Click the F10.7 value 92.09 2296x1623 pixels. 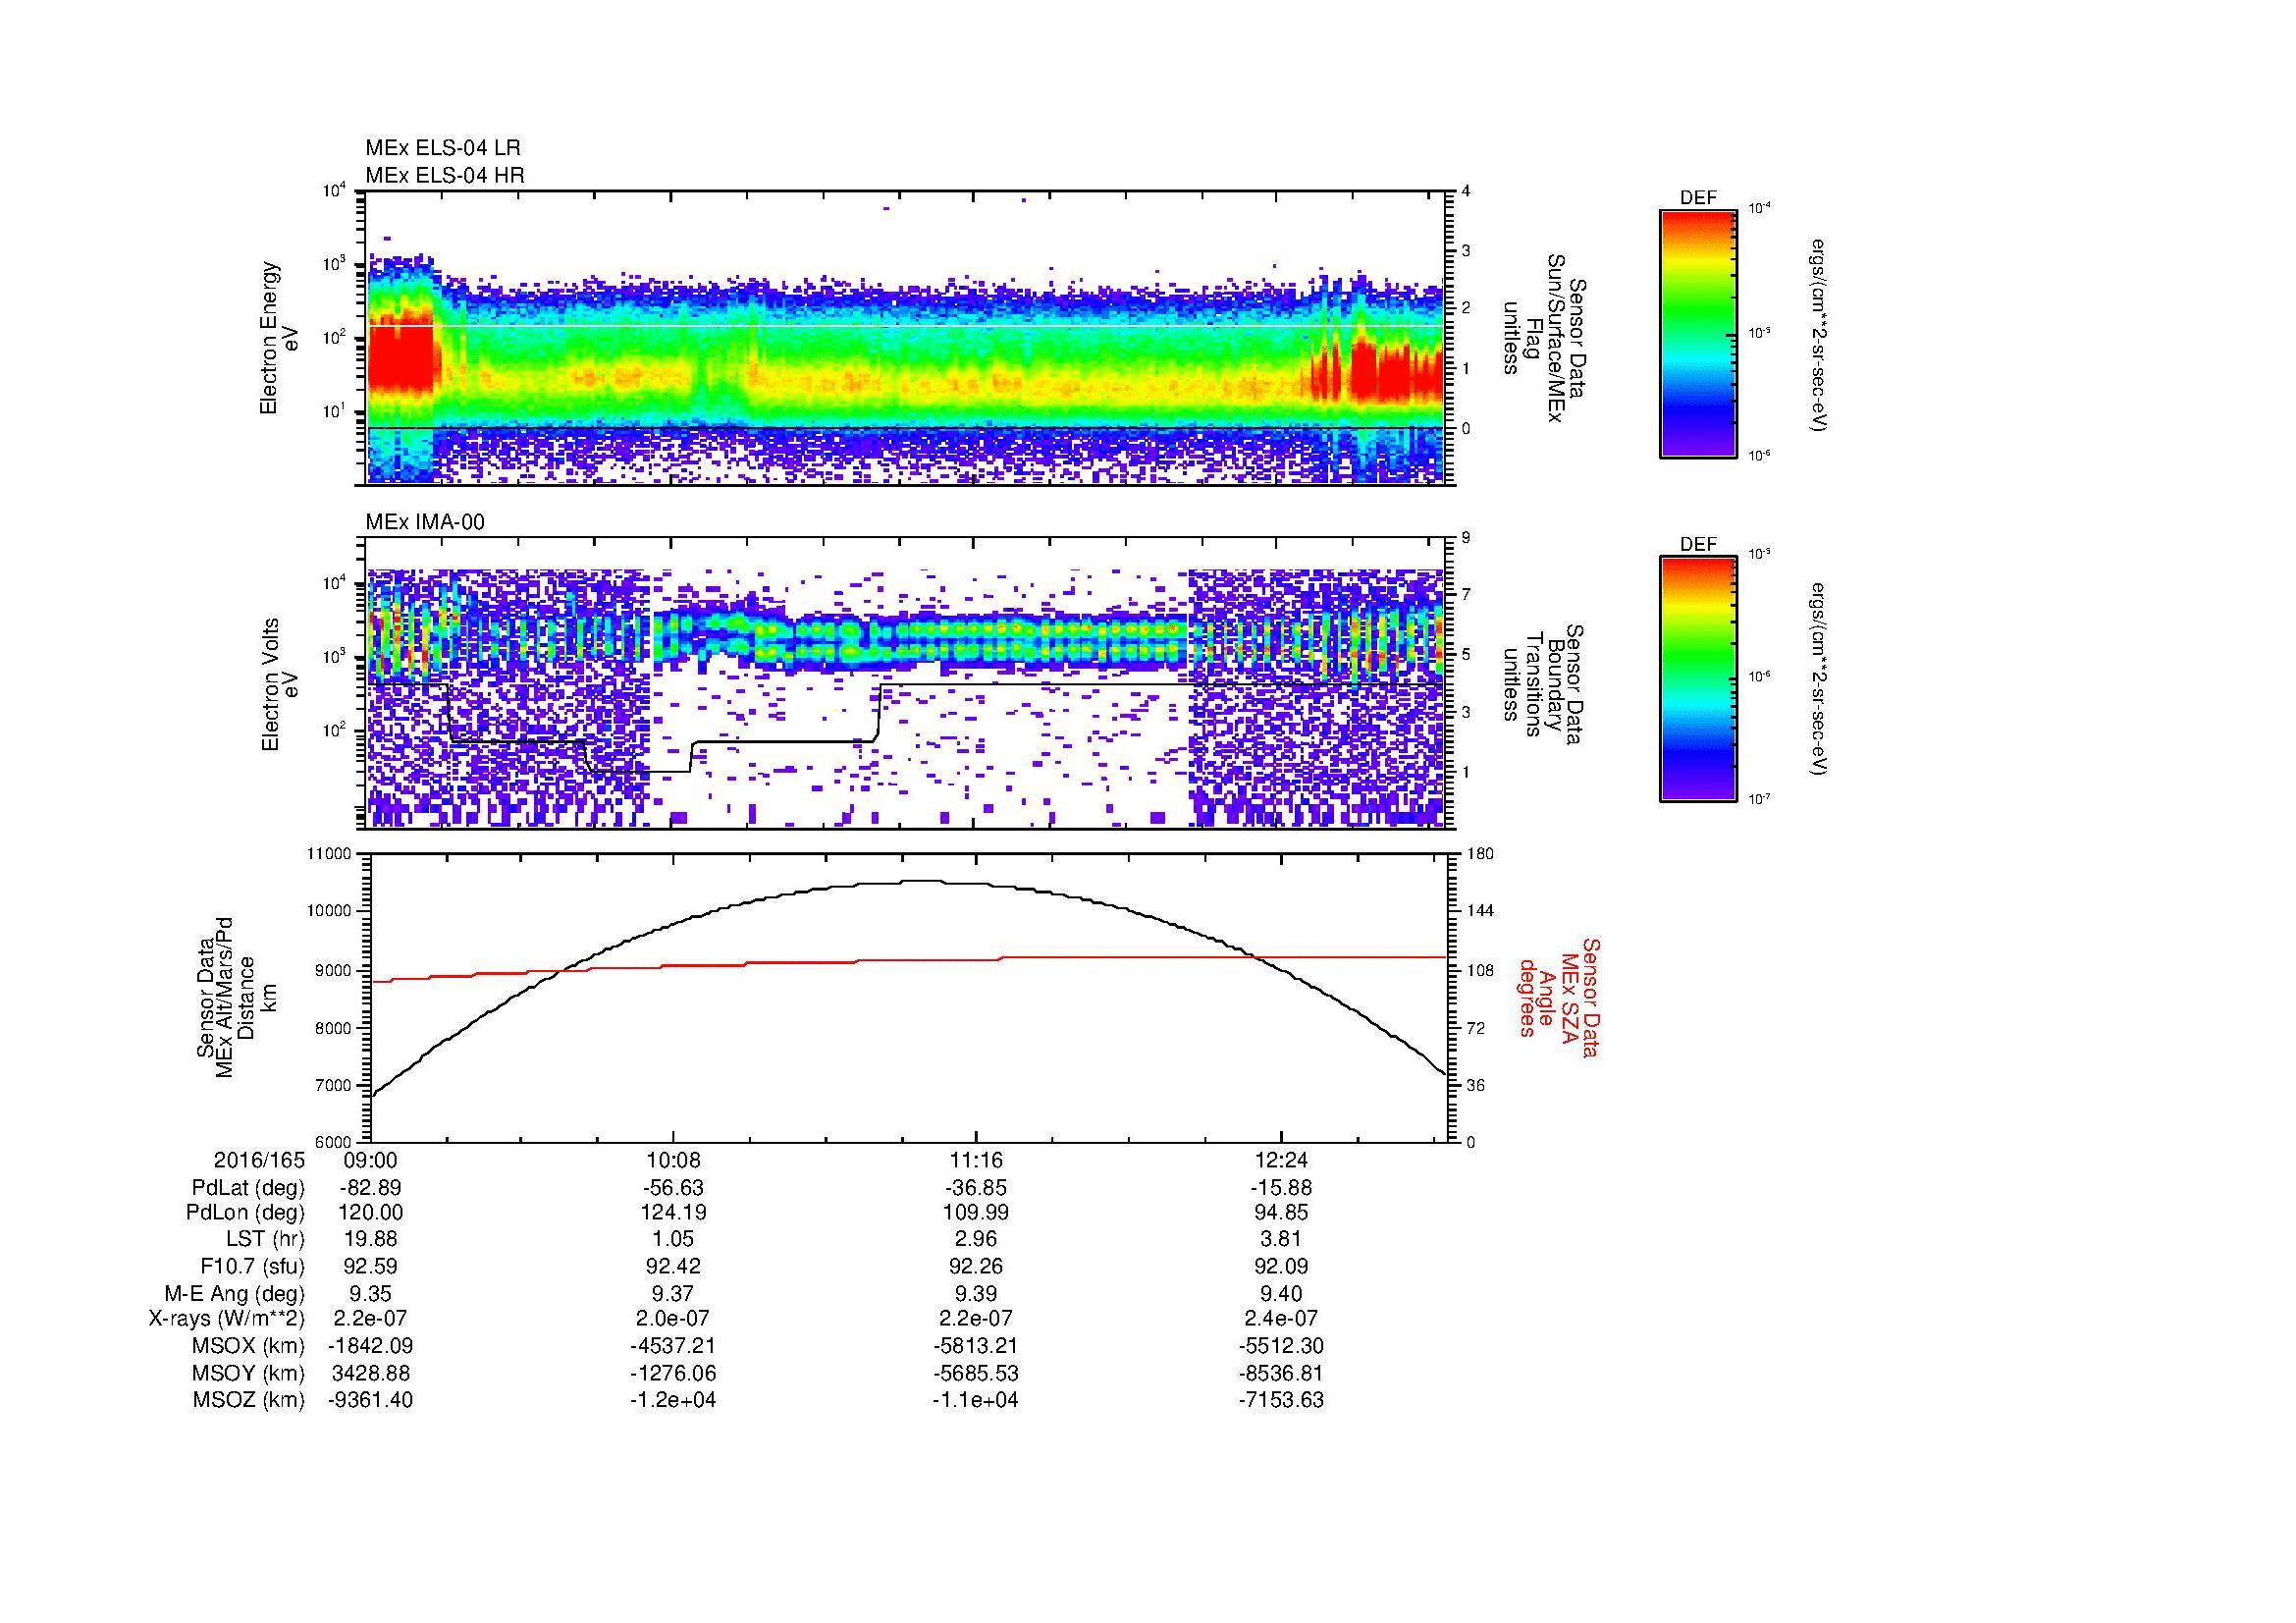coord(1281,1267)
